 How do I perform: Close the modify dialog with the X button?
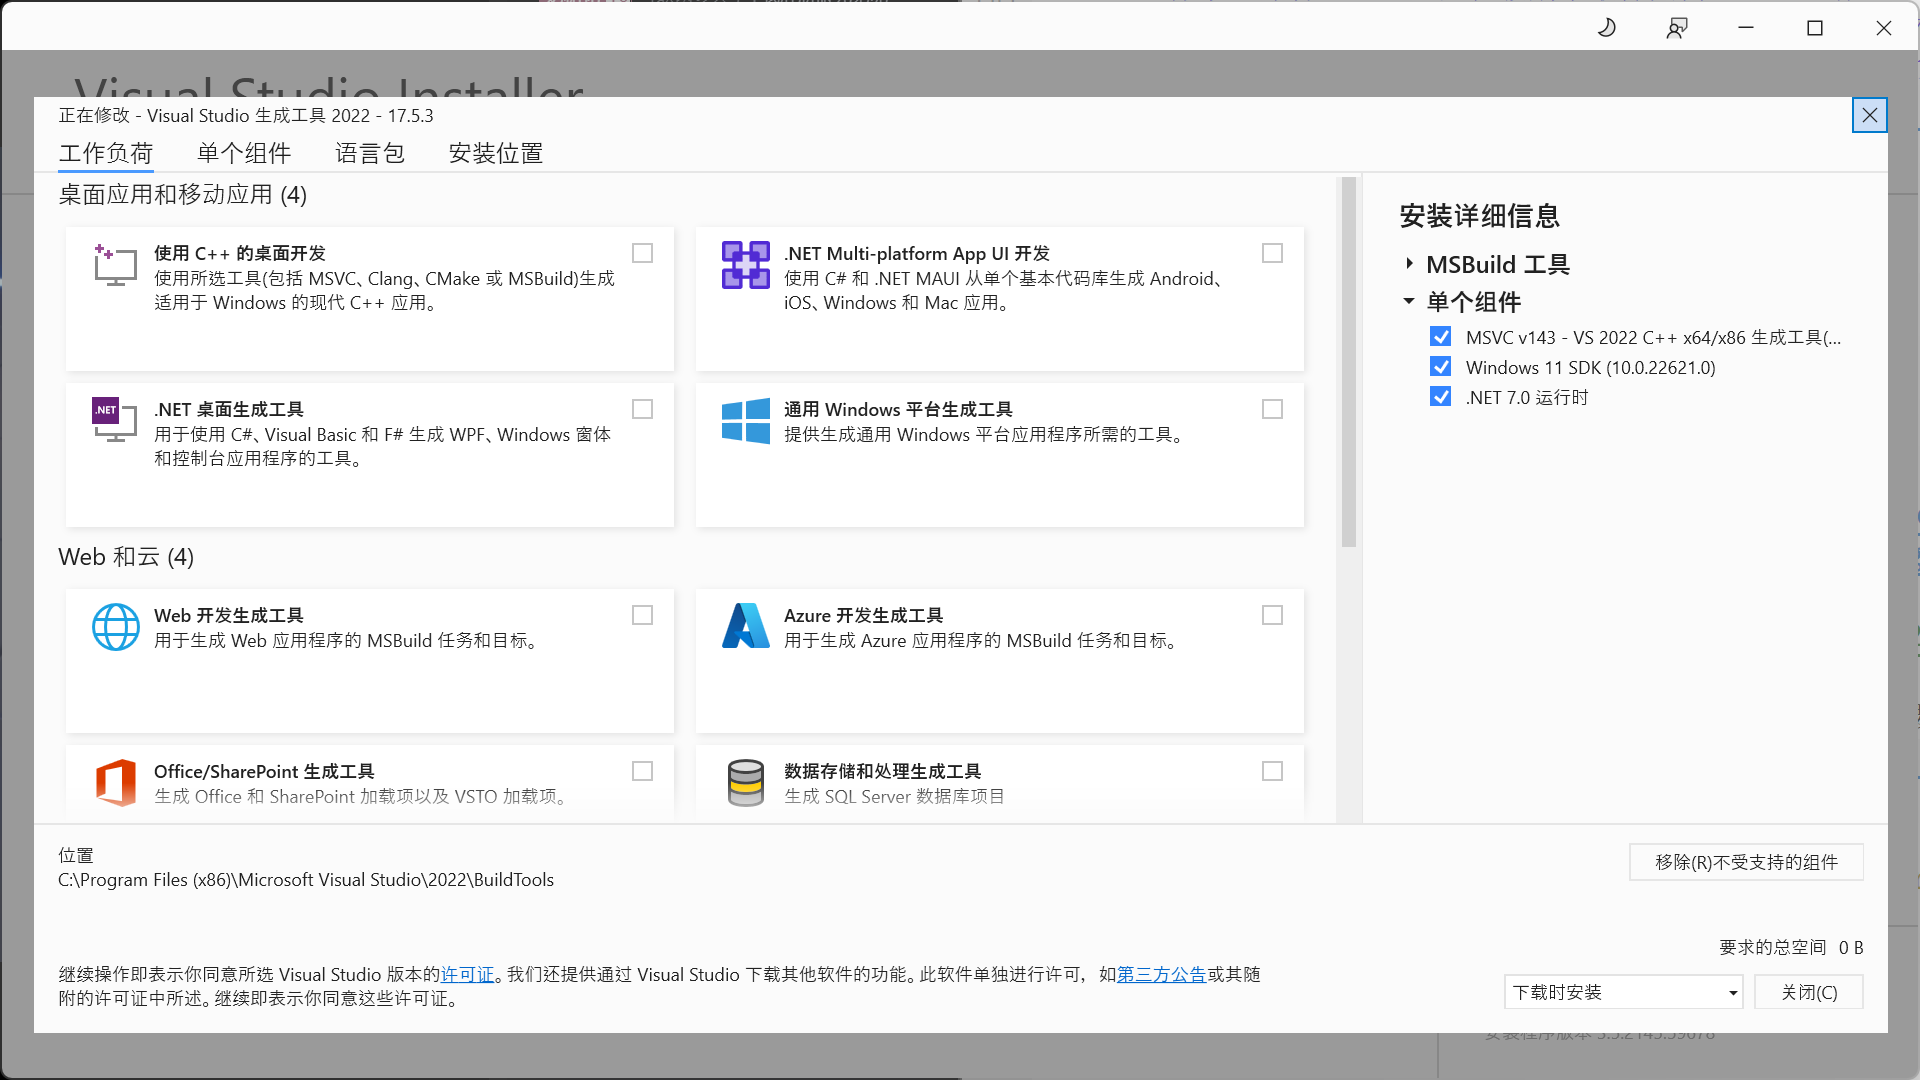1869,116
